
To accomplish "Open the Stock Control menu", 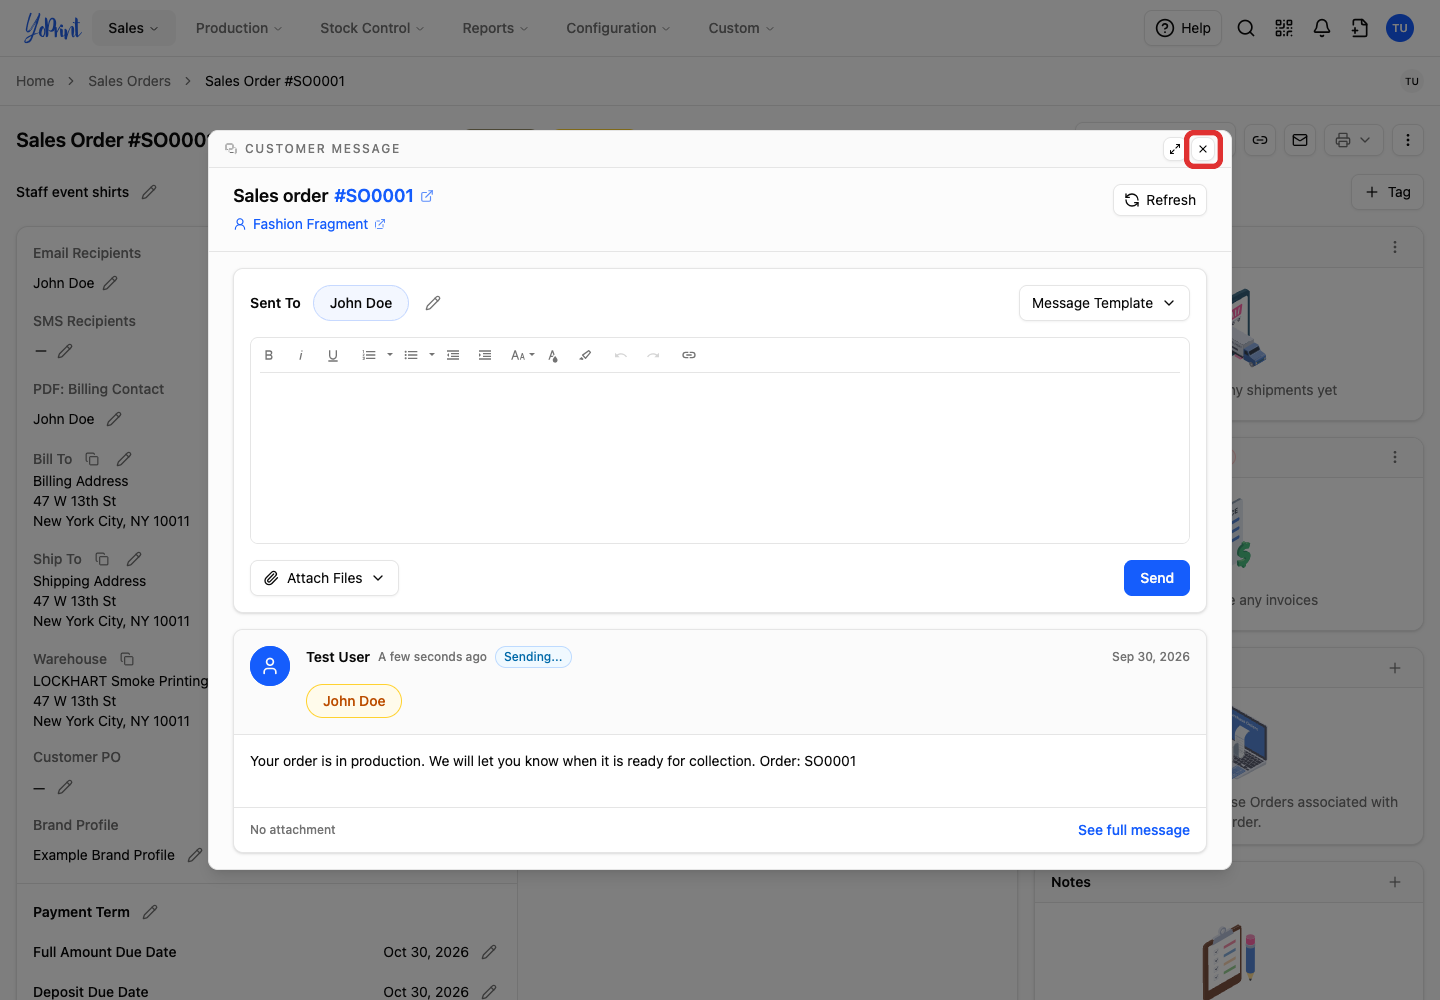I will pyautogui.click(x=372, y=28).
